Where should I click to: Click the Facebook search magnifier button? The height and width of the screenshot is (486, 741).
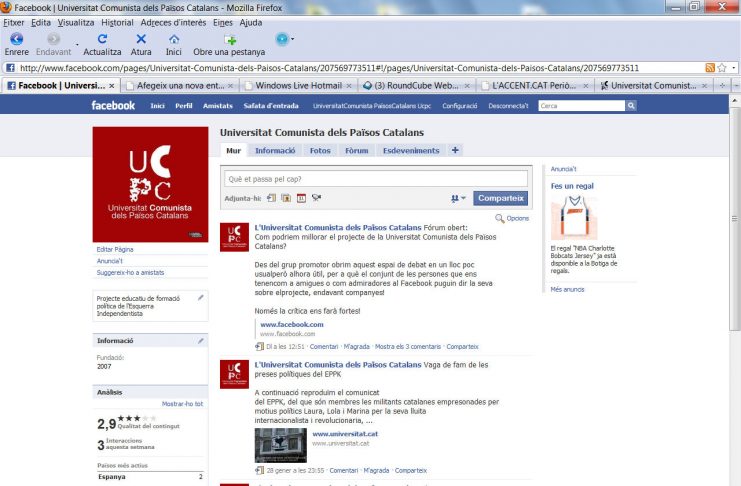[x=631, y=106]
